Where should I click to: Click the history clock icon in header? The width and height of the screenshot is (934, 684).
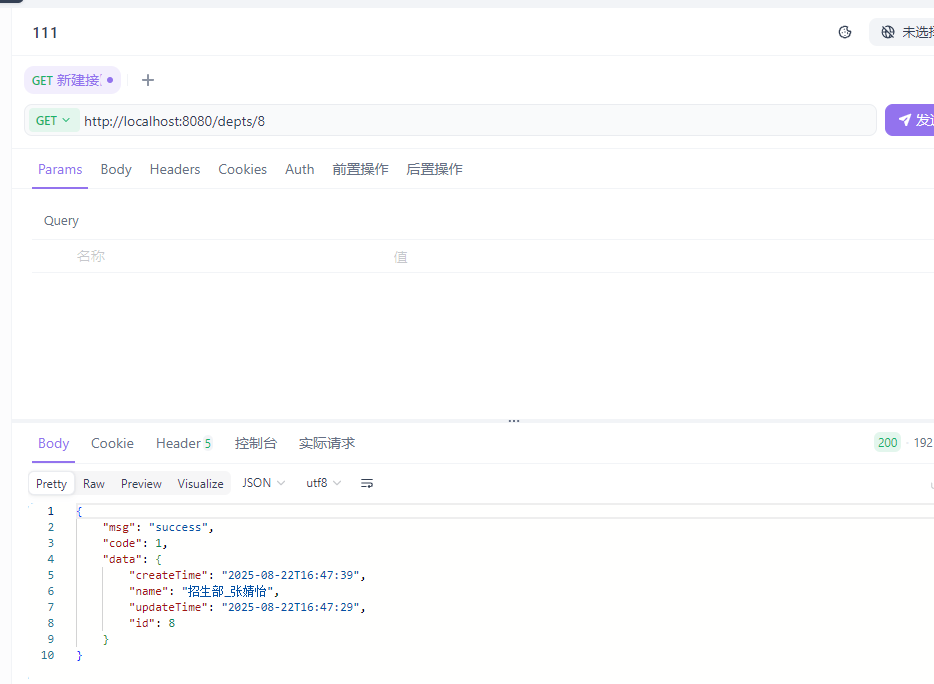tap(845, 32)
